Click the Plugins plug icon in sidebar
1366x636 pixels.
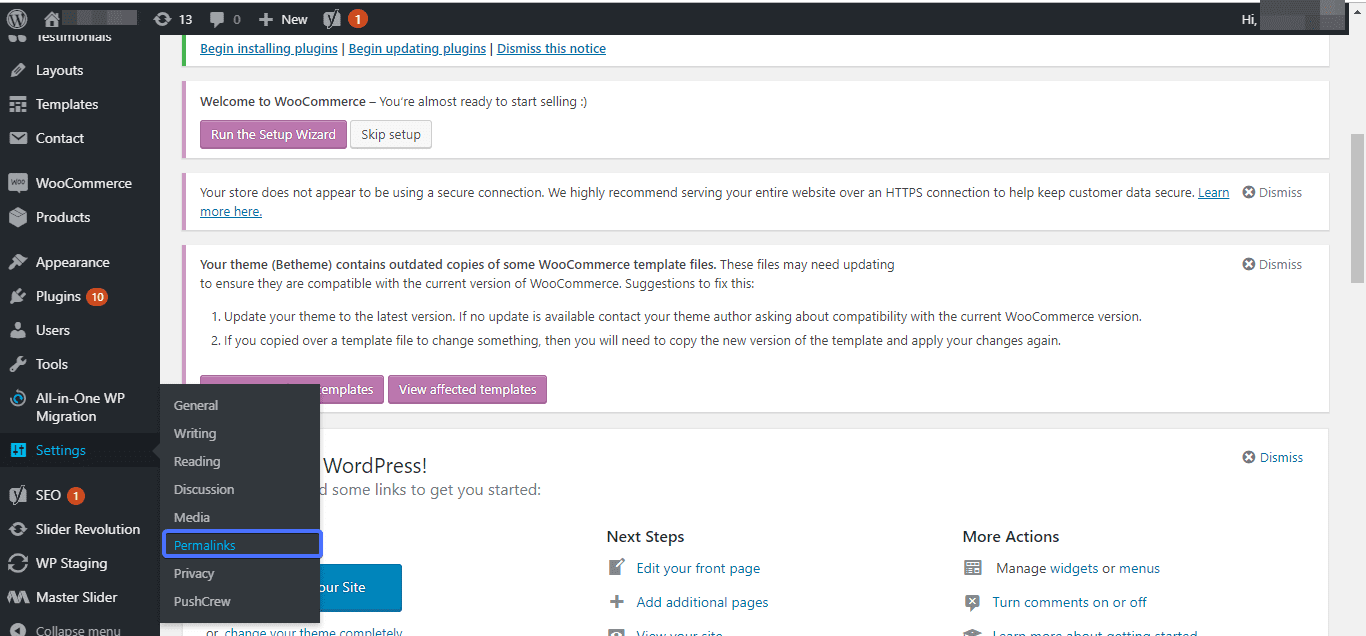coord(17,296)
